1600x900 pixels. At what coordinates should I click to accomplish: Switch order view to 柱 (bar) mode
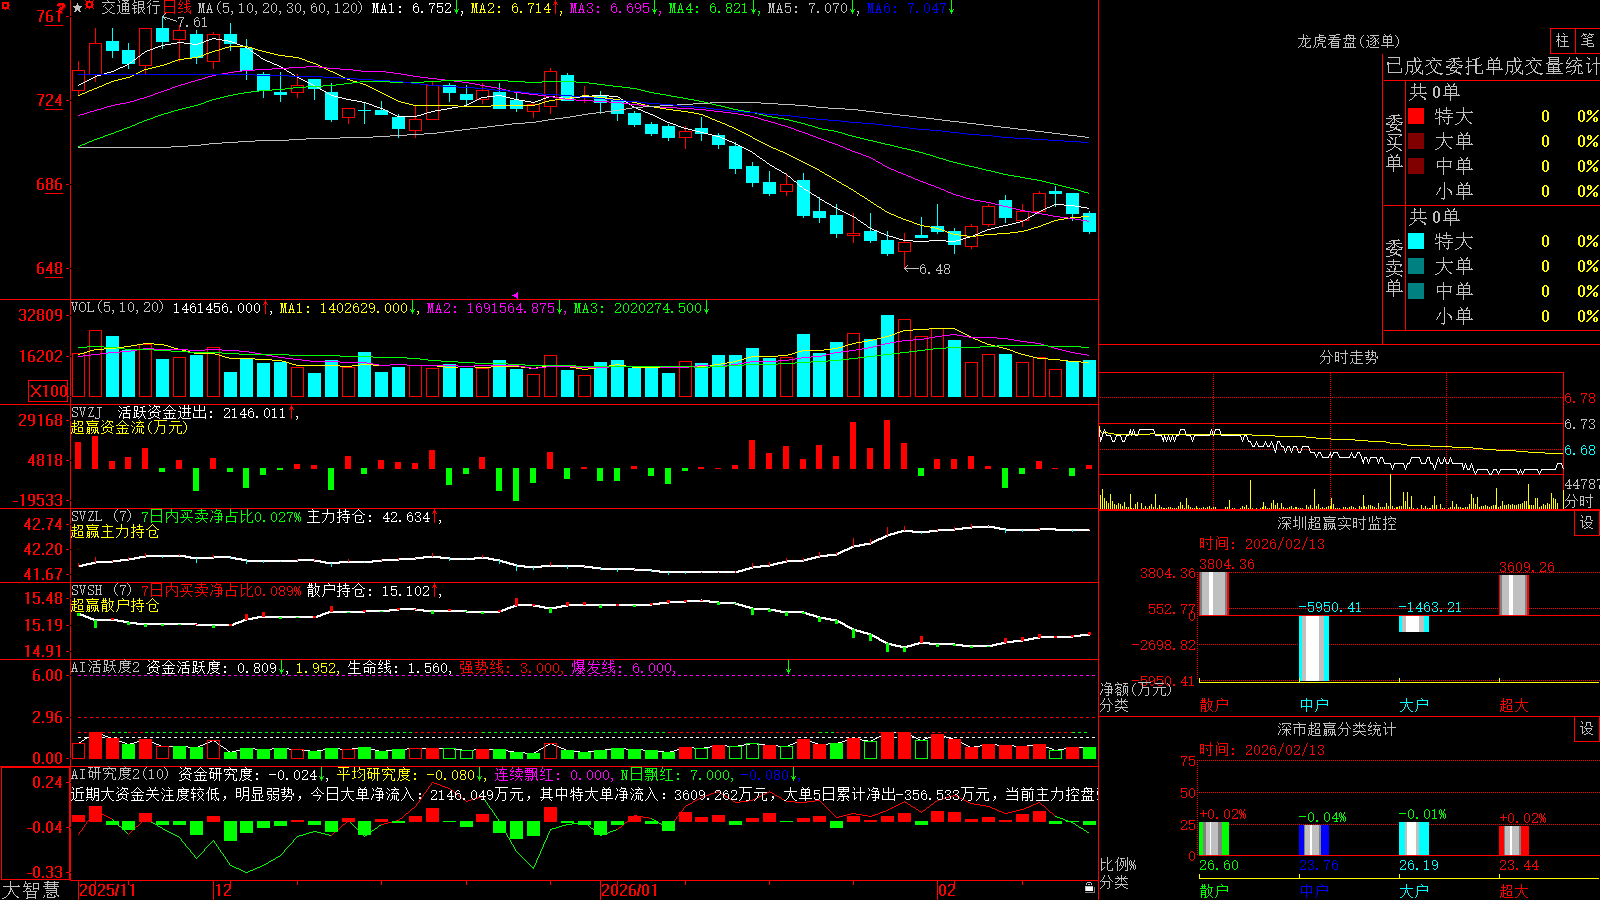coord(1562,41)
